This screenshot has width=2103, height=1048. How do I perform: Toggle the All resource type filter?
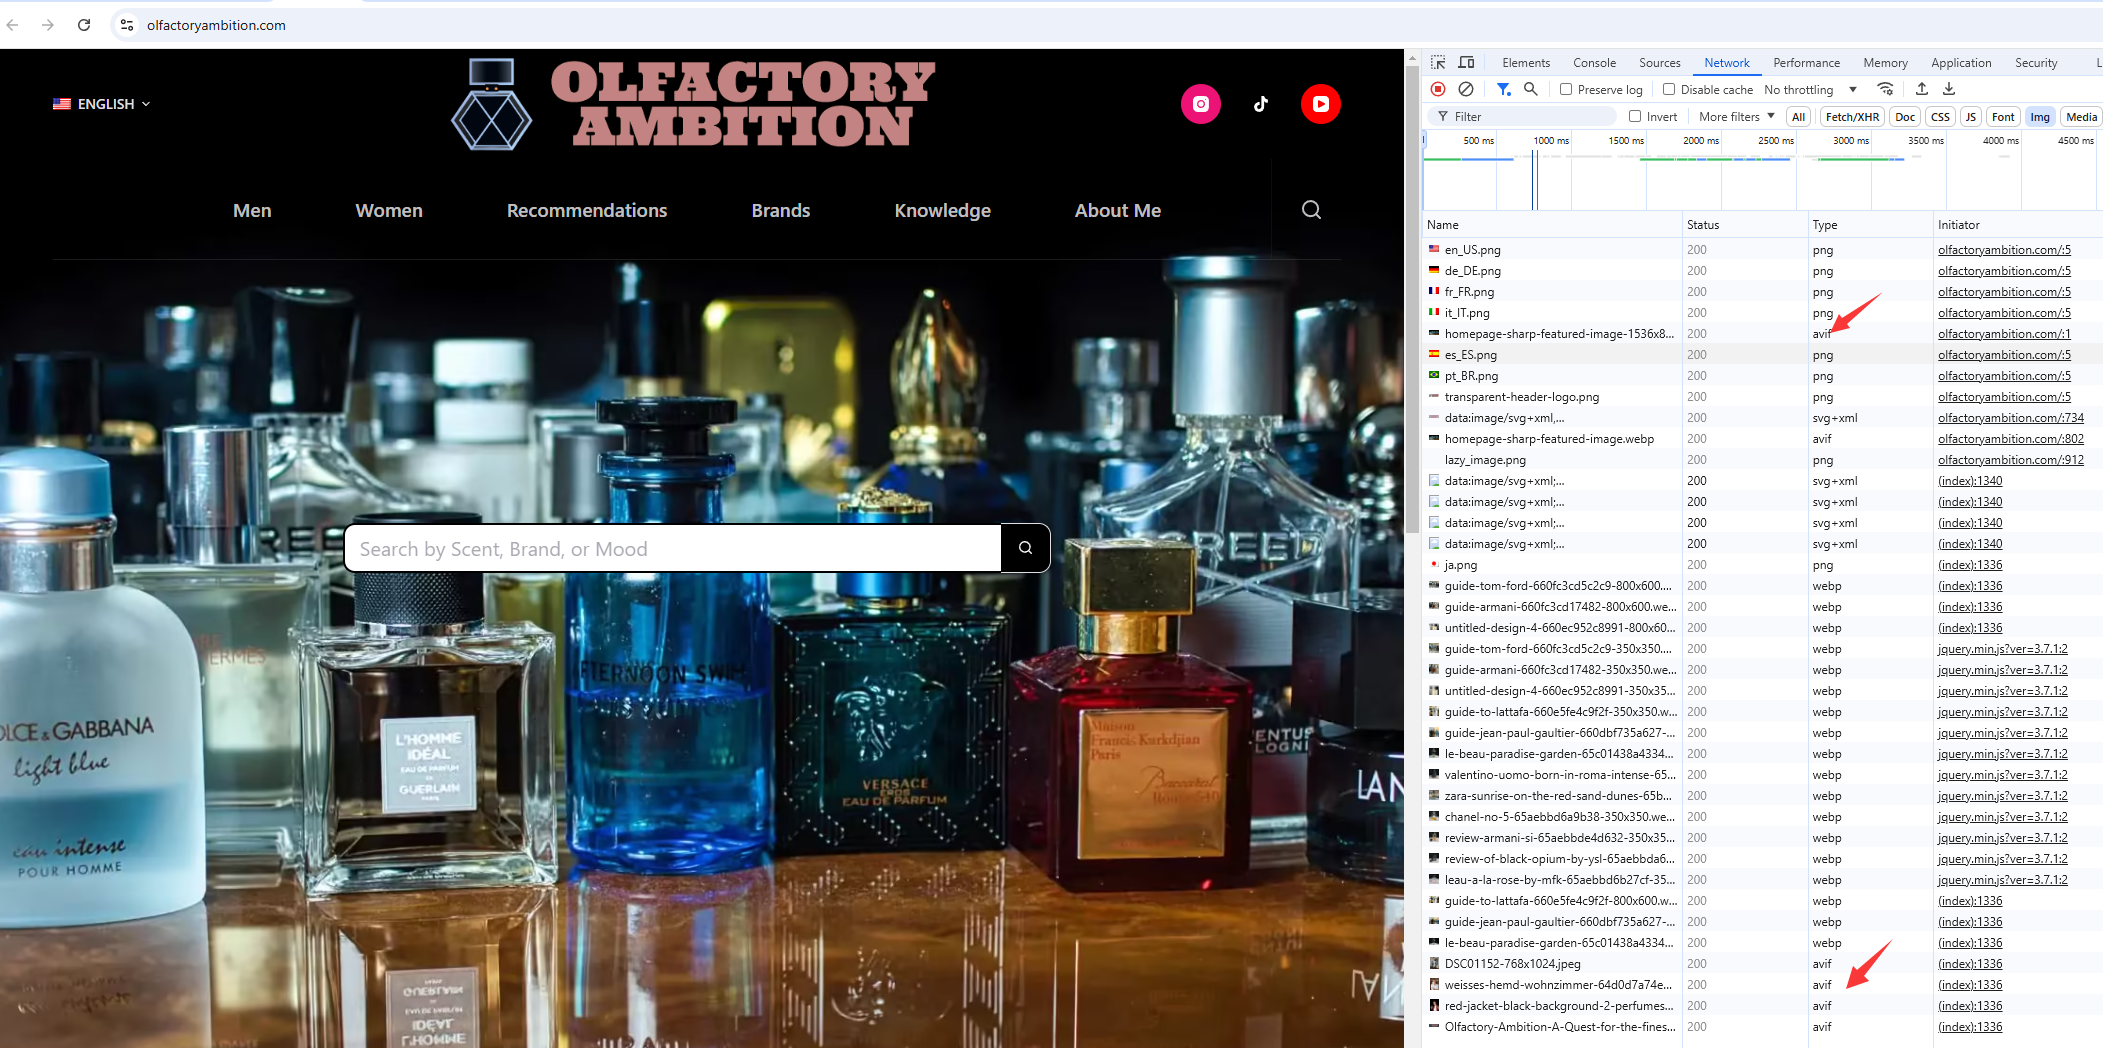[1798, 117]
